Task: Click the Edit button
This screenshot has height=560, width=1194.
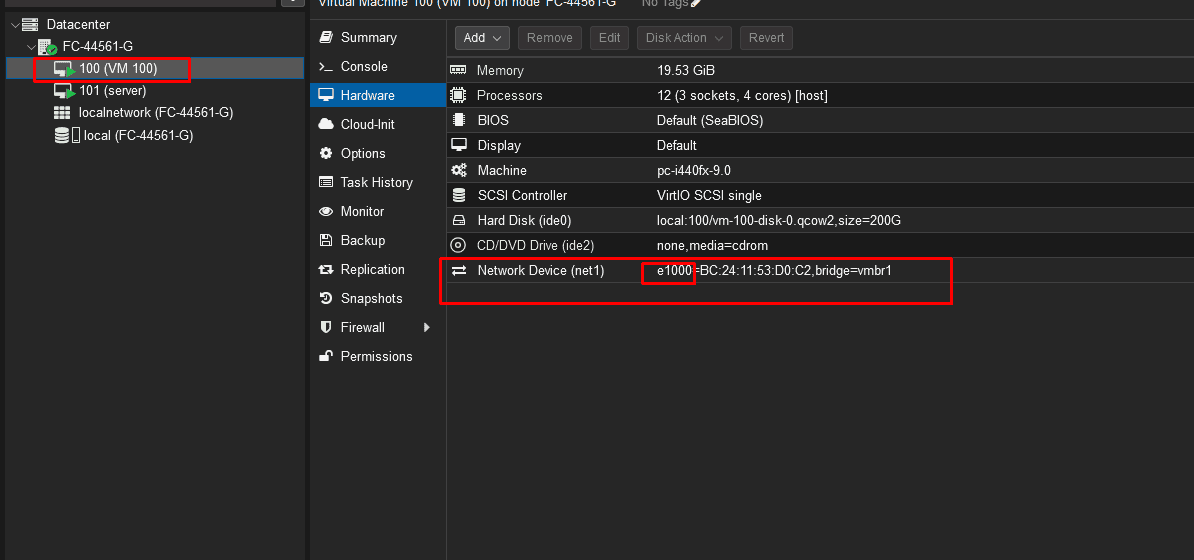Action: pyautogui.click(x=609, y=37)
